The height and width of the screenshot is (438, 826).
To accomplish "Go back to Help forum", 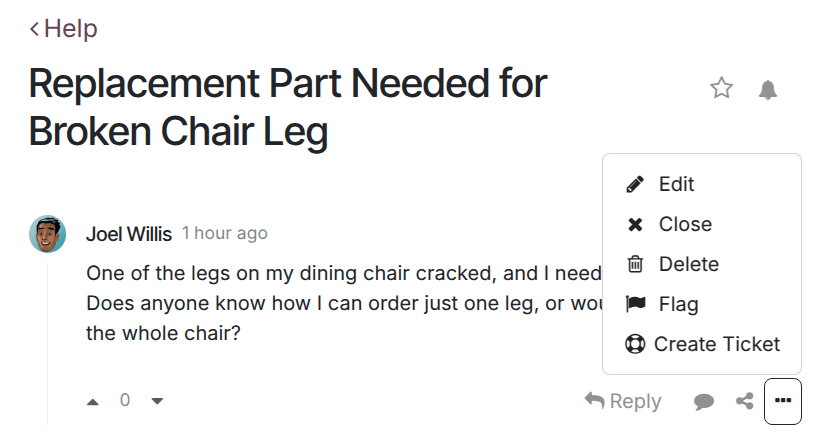I will (x=64, y=29).
